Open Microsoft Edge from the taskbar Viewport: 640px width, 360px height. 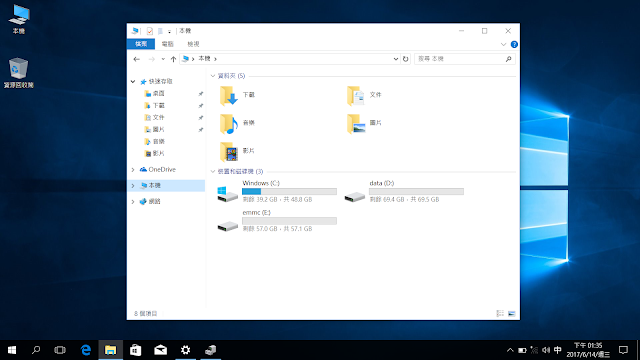coord(86,350)
